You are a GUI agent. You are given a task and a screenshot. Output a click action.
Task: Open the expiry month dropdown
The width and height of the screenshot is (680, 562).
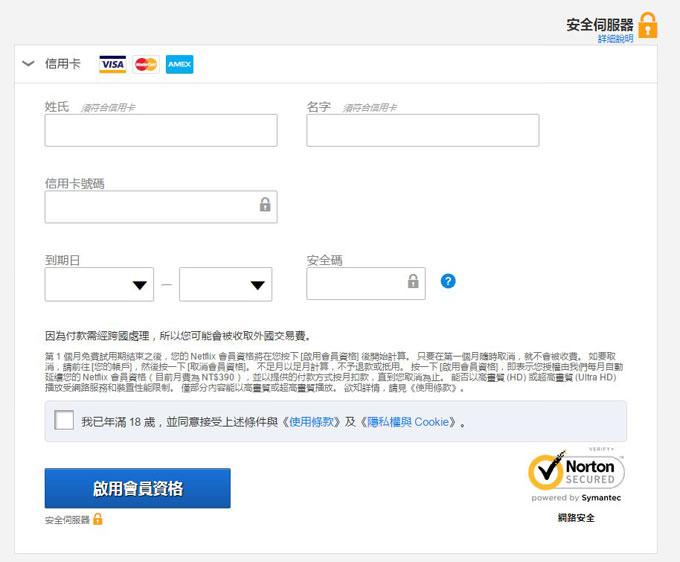99,284
